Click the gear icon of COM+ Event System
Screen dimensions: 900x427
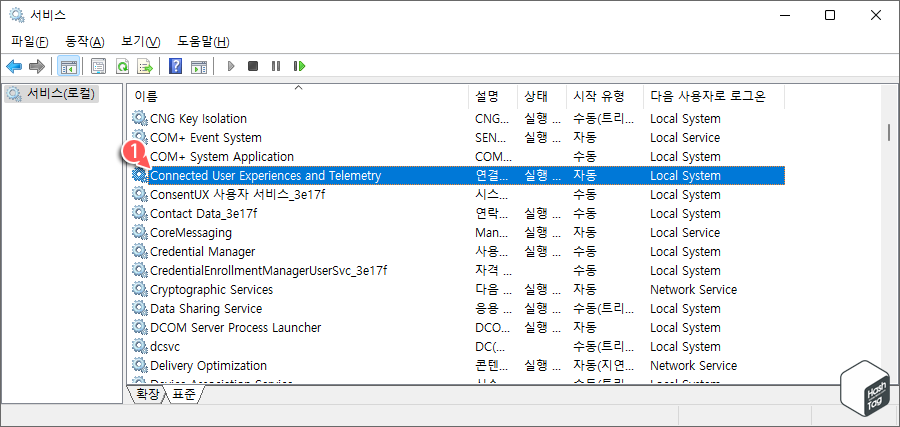click(139, 137)
